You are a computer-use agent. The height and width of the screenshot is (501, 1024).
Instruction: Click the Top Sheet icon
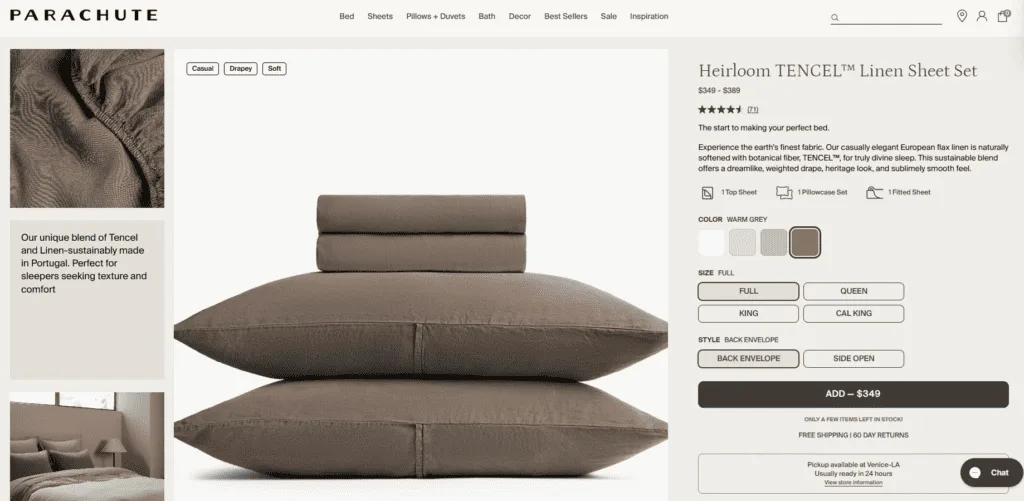(707, 193)
